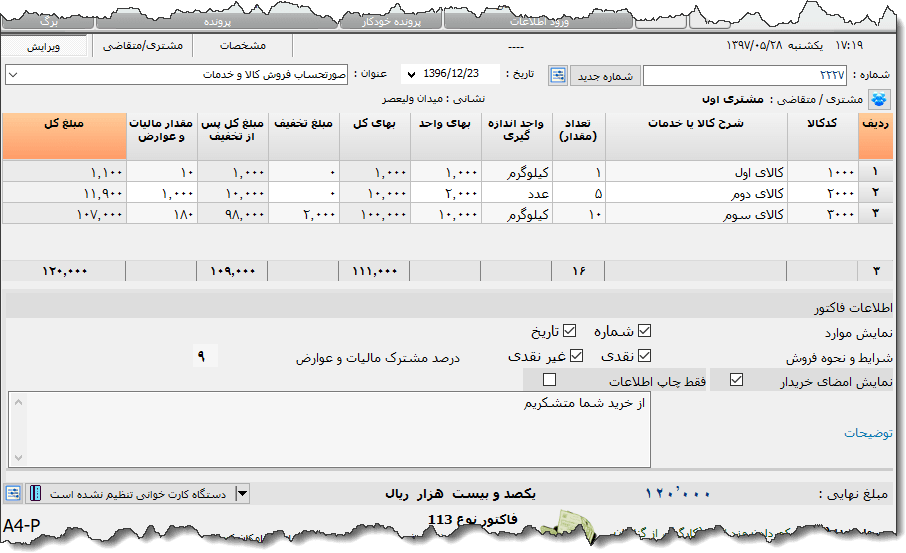Click the card reader device icon
This screenshot has height=553, width=906.
pos(35,493)
